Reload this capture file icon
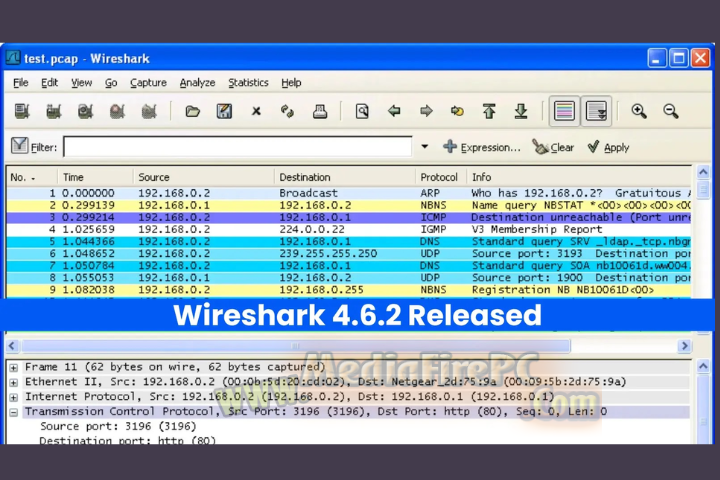The width and height of the screenshot is (720, 480). coord(287,111)
